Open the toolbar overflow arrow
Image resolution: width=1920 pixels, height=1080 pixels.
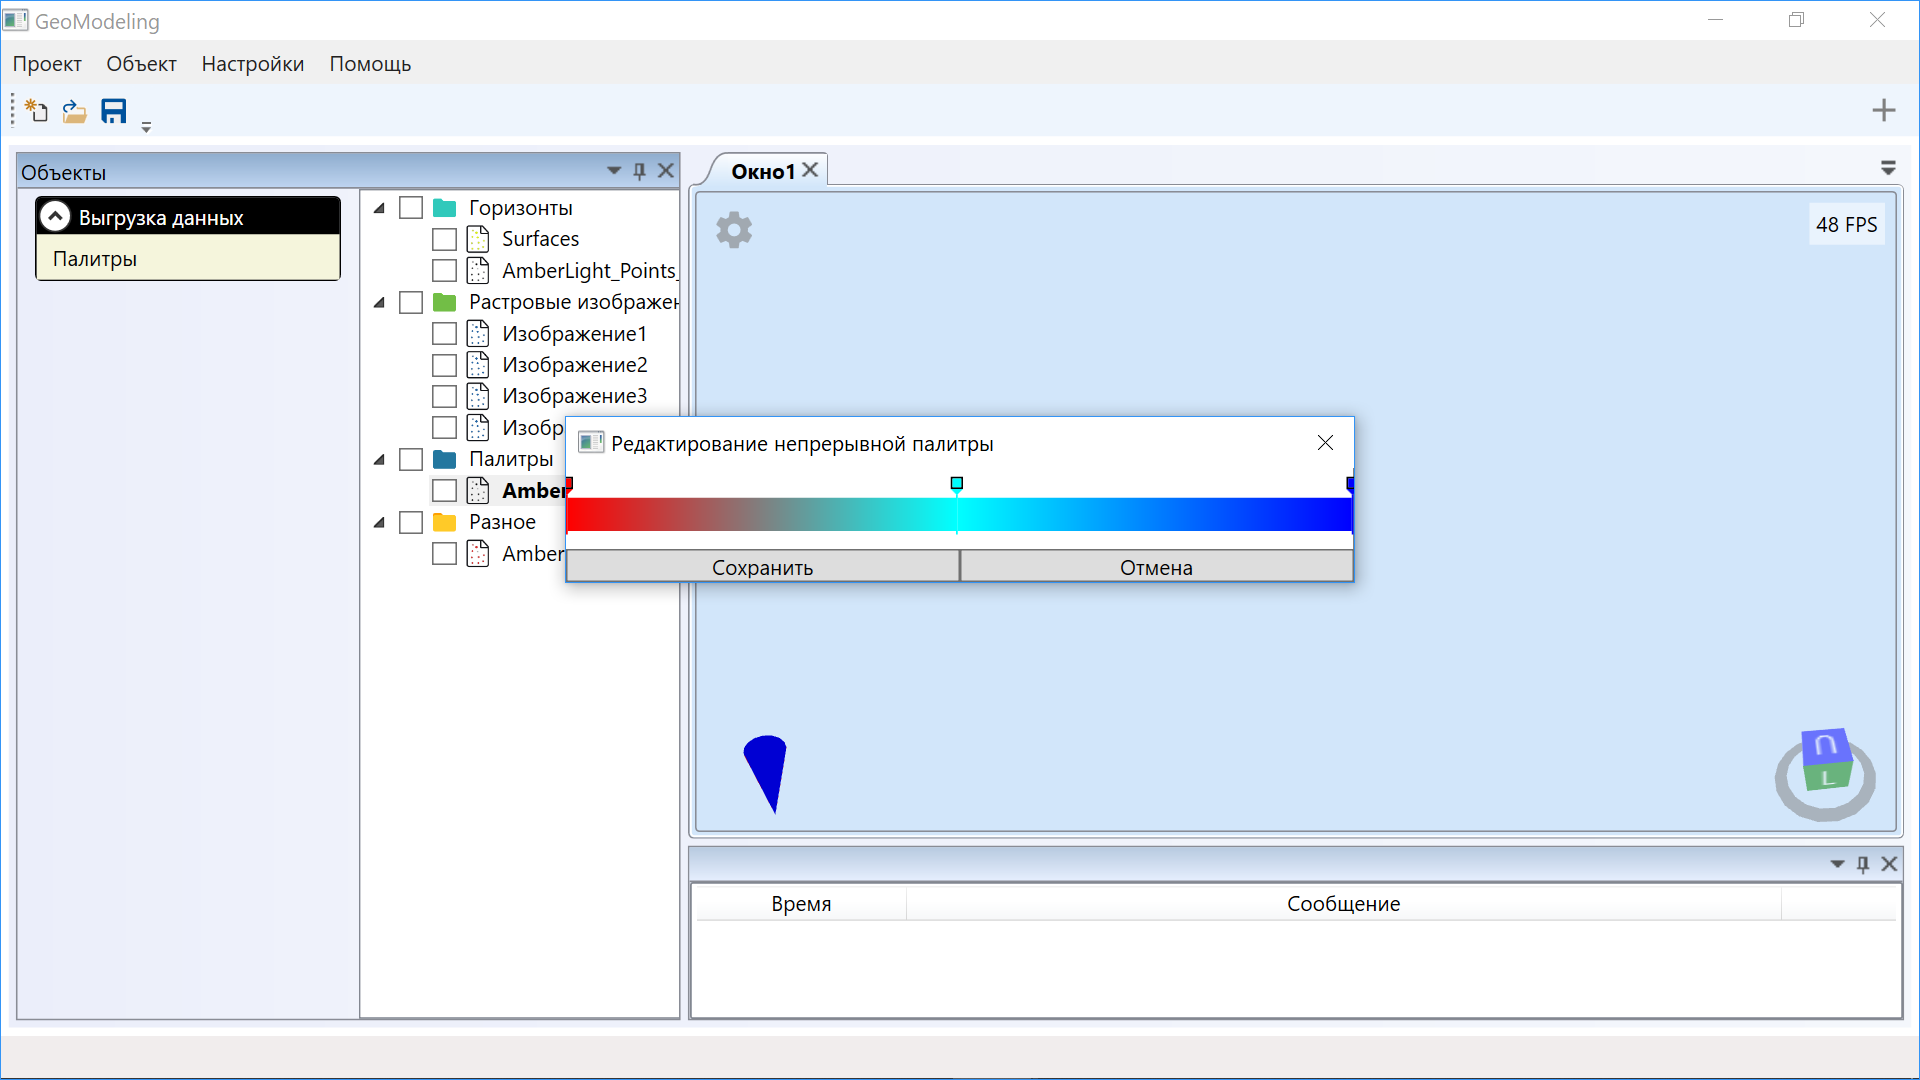(x=146, y=127)
